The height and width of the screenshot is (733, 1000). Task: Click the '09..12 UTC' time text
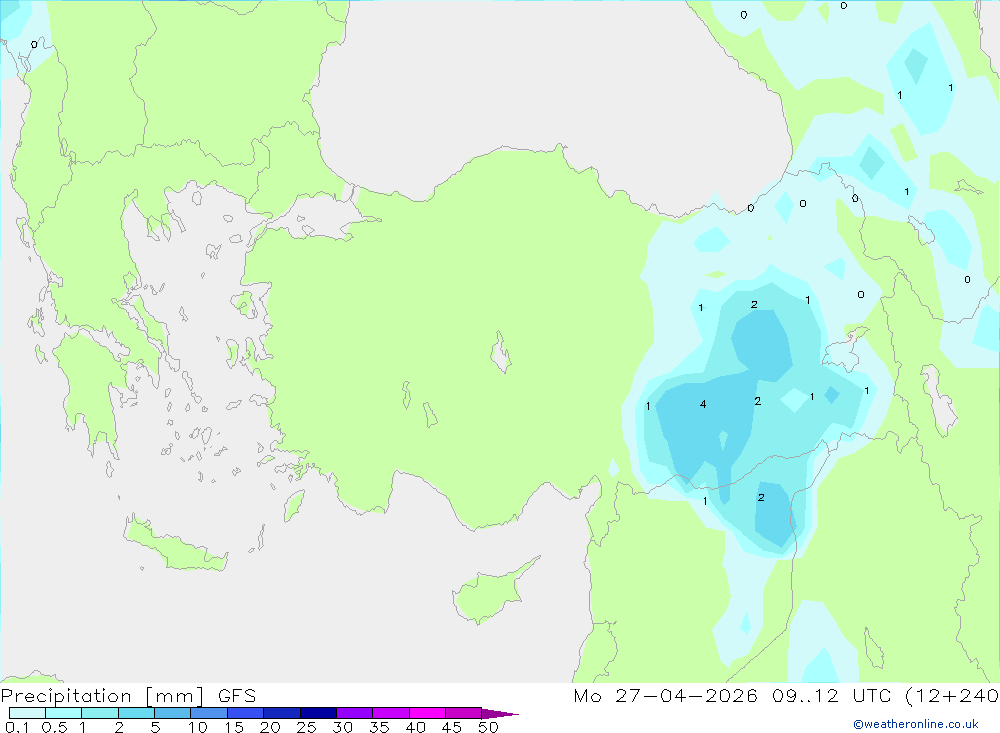tap(831, 695)
